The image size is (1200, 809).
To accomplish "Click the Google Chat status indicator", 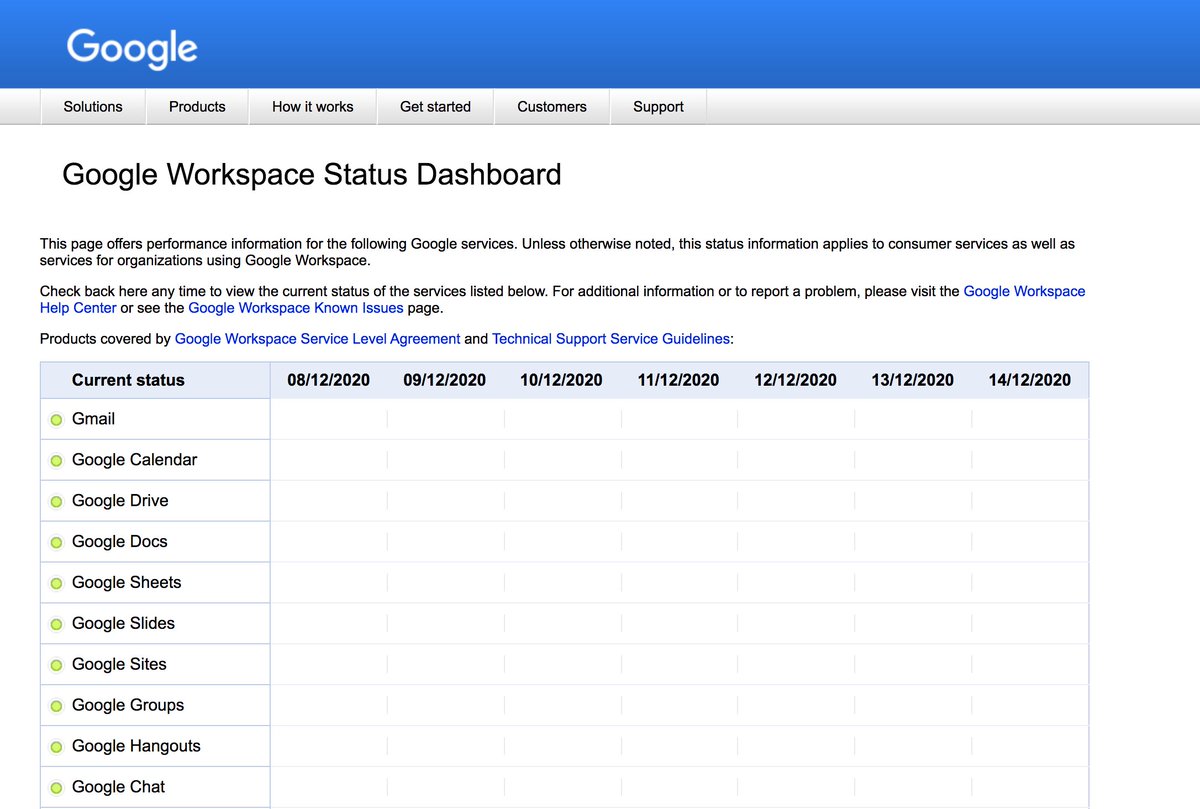I will (x=56, y=787).
